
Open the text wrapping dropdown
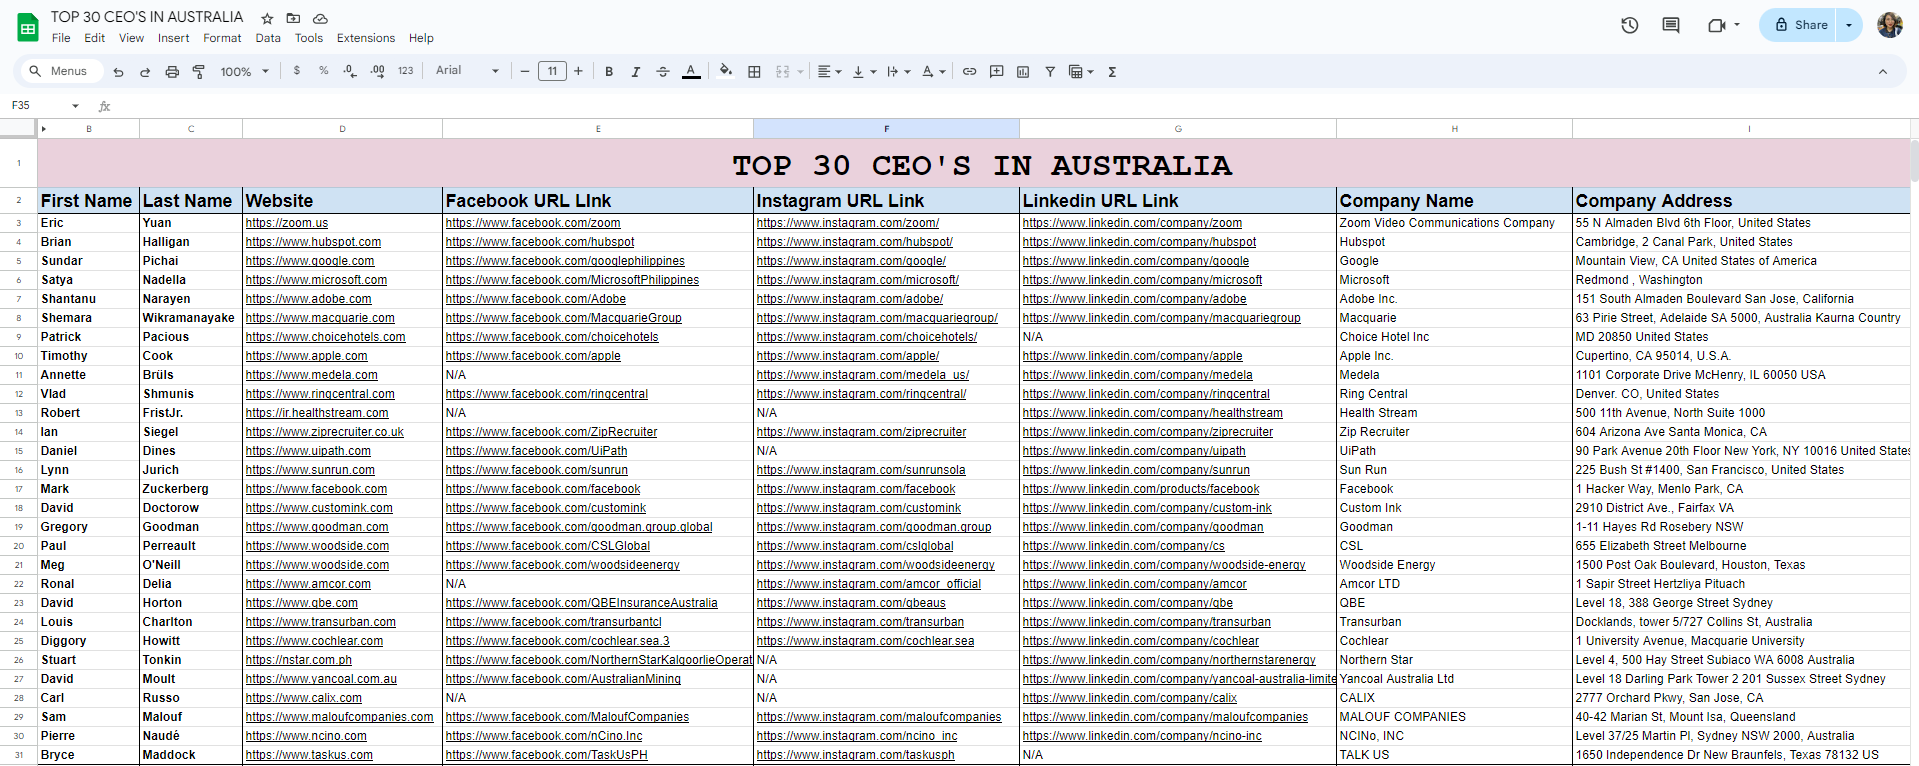coord(898,72)
